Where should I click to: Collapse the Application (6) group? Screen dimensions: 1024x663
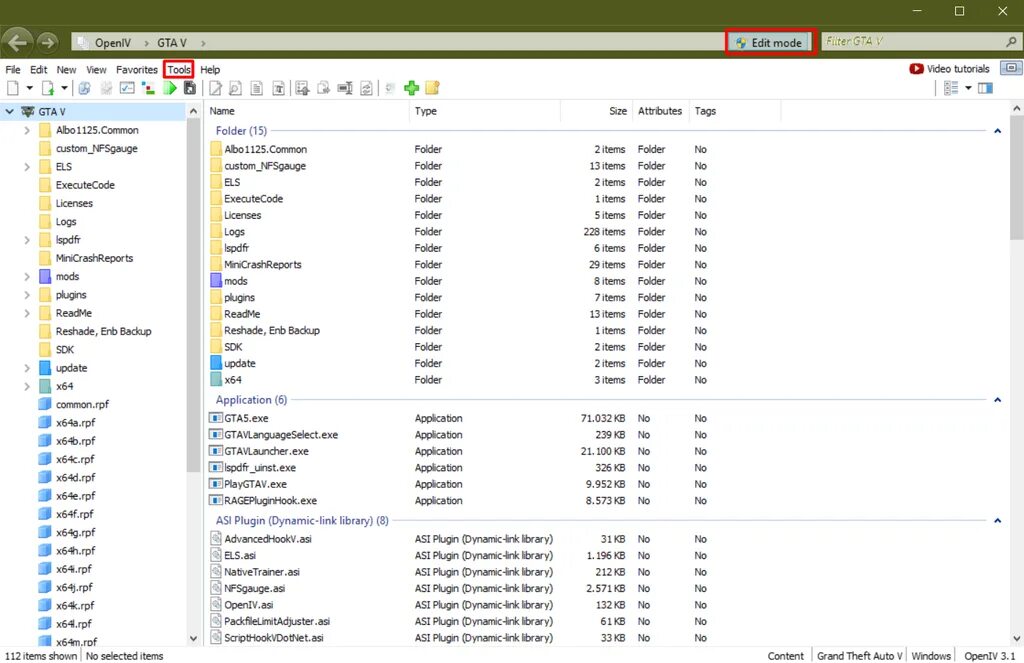pos(997,400)
